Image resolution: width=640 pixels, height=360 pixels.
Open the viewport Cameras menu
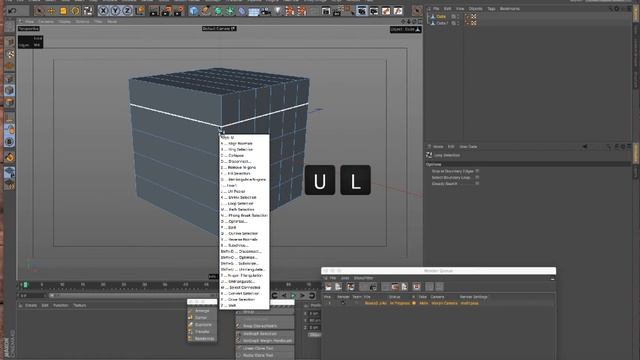[x=46, y=22]
